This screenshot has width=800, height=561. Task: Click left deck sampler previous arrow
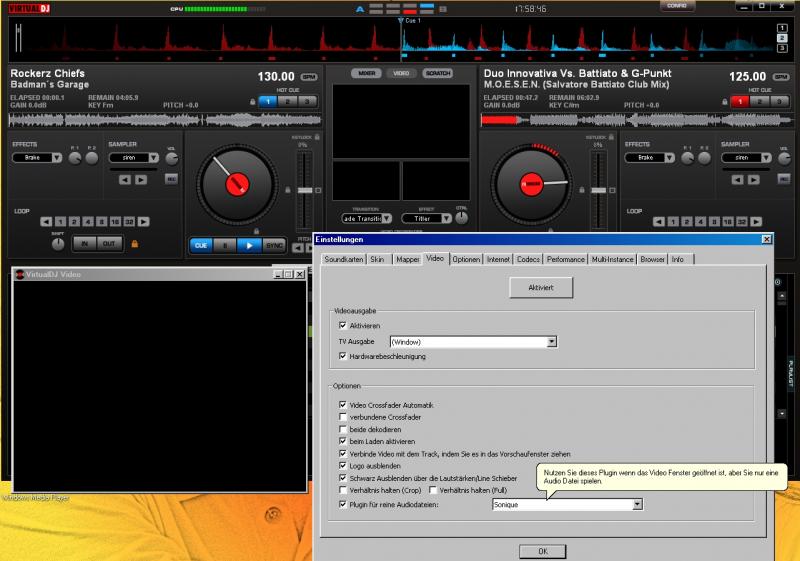pyautogui.click(x=125, y=180)
